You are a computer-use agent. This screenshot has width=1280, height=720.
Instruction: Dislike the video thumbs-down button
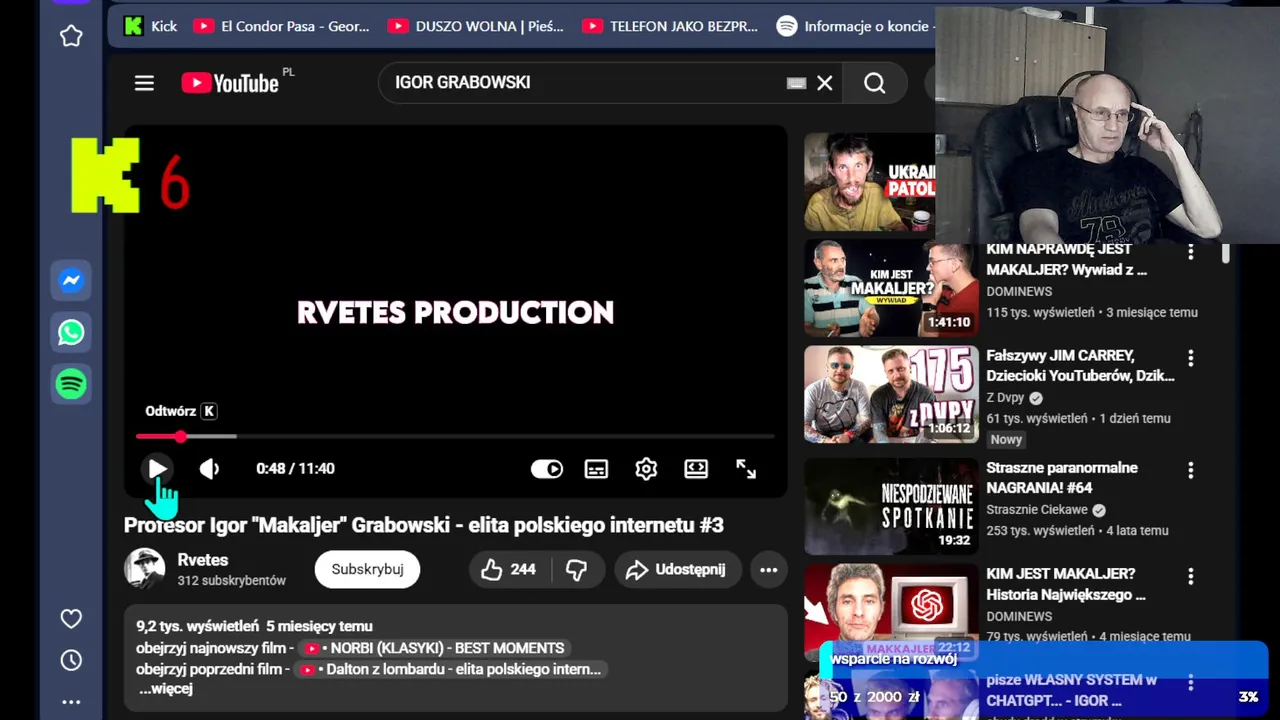coord(577,569)
